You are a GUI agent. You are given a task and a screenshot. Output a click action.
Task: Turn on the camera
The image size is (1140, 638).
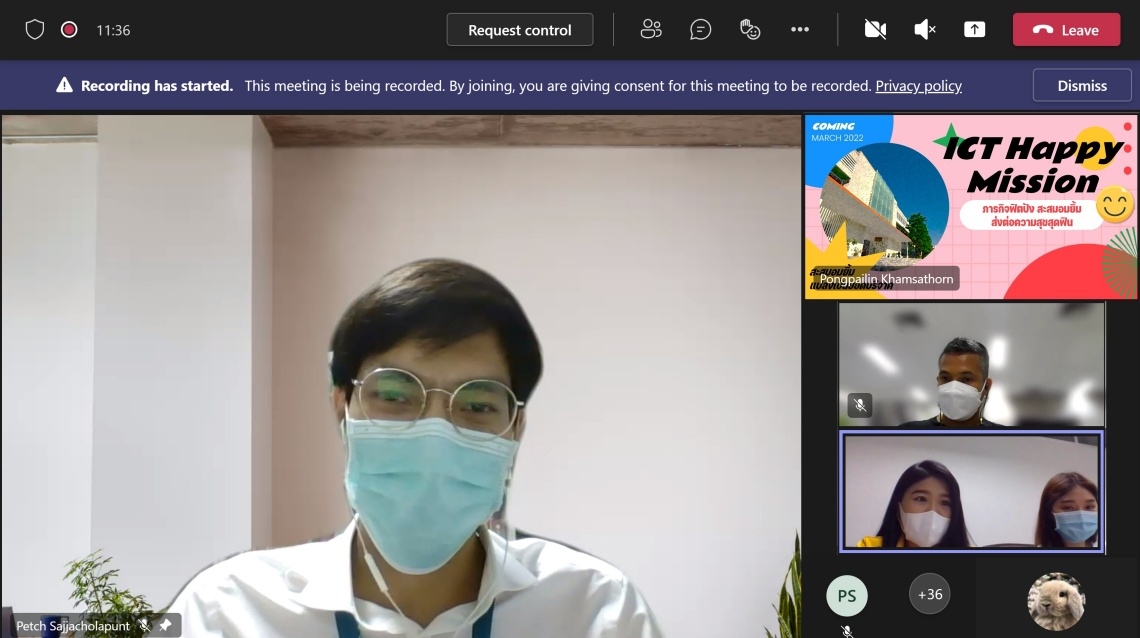pyautogui.click(x=875, y=30)
